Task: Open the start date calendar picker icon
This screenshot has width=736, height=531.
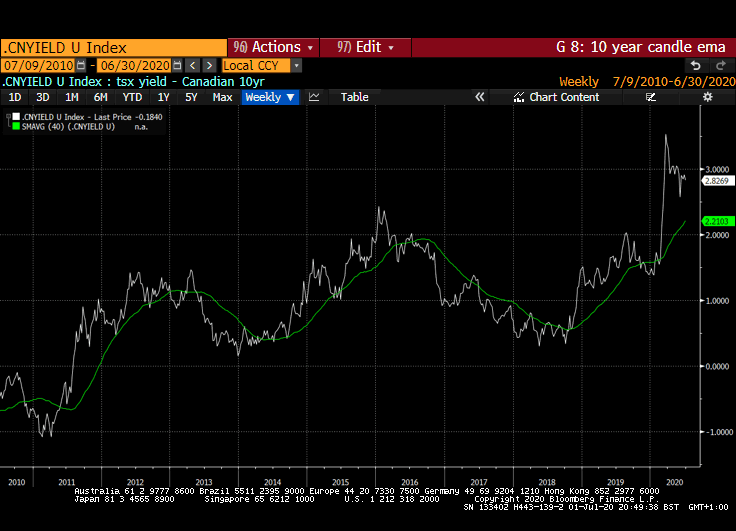Action: [81, 65]
